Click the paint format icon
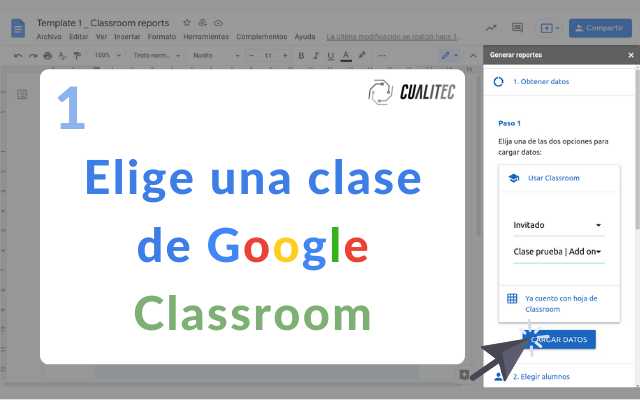Screen dimensions: 640x400 [77, 56]
